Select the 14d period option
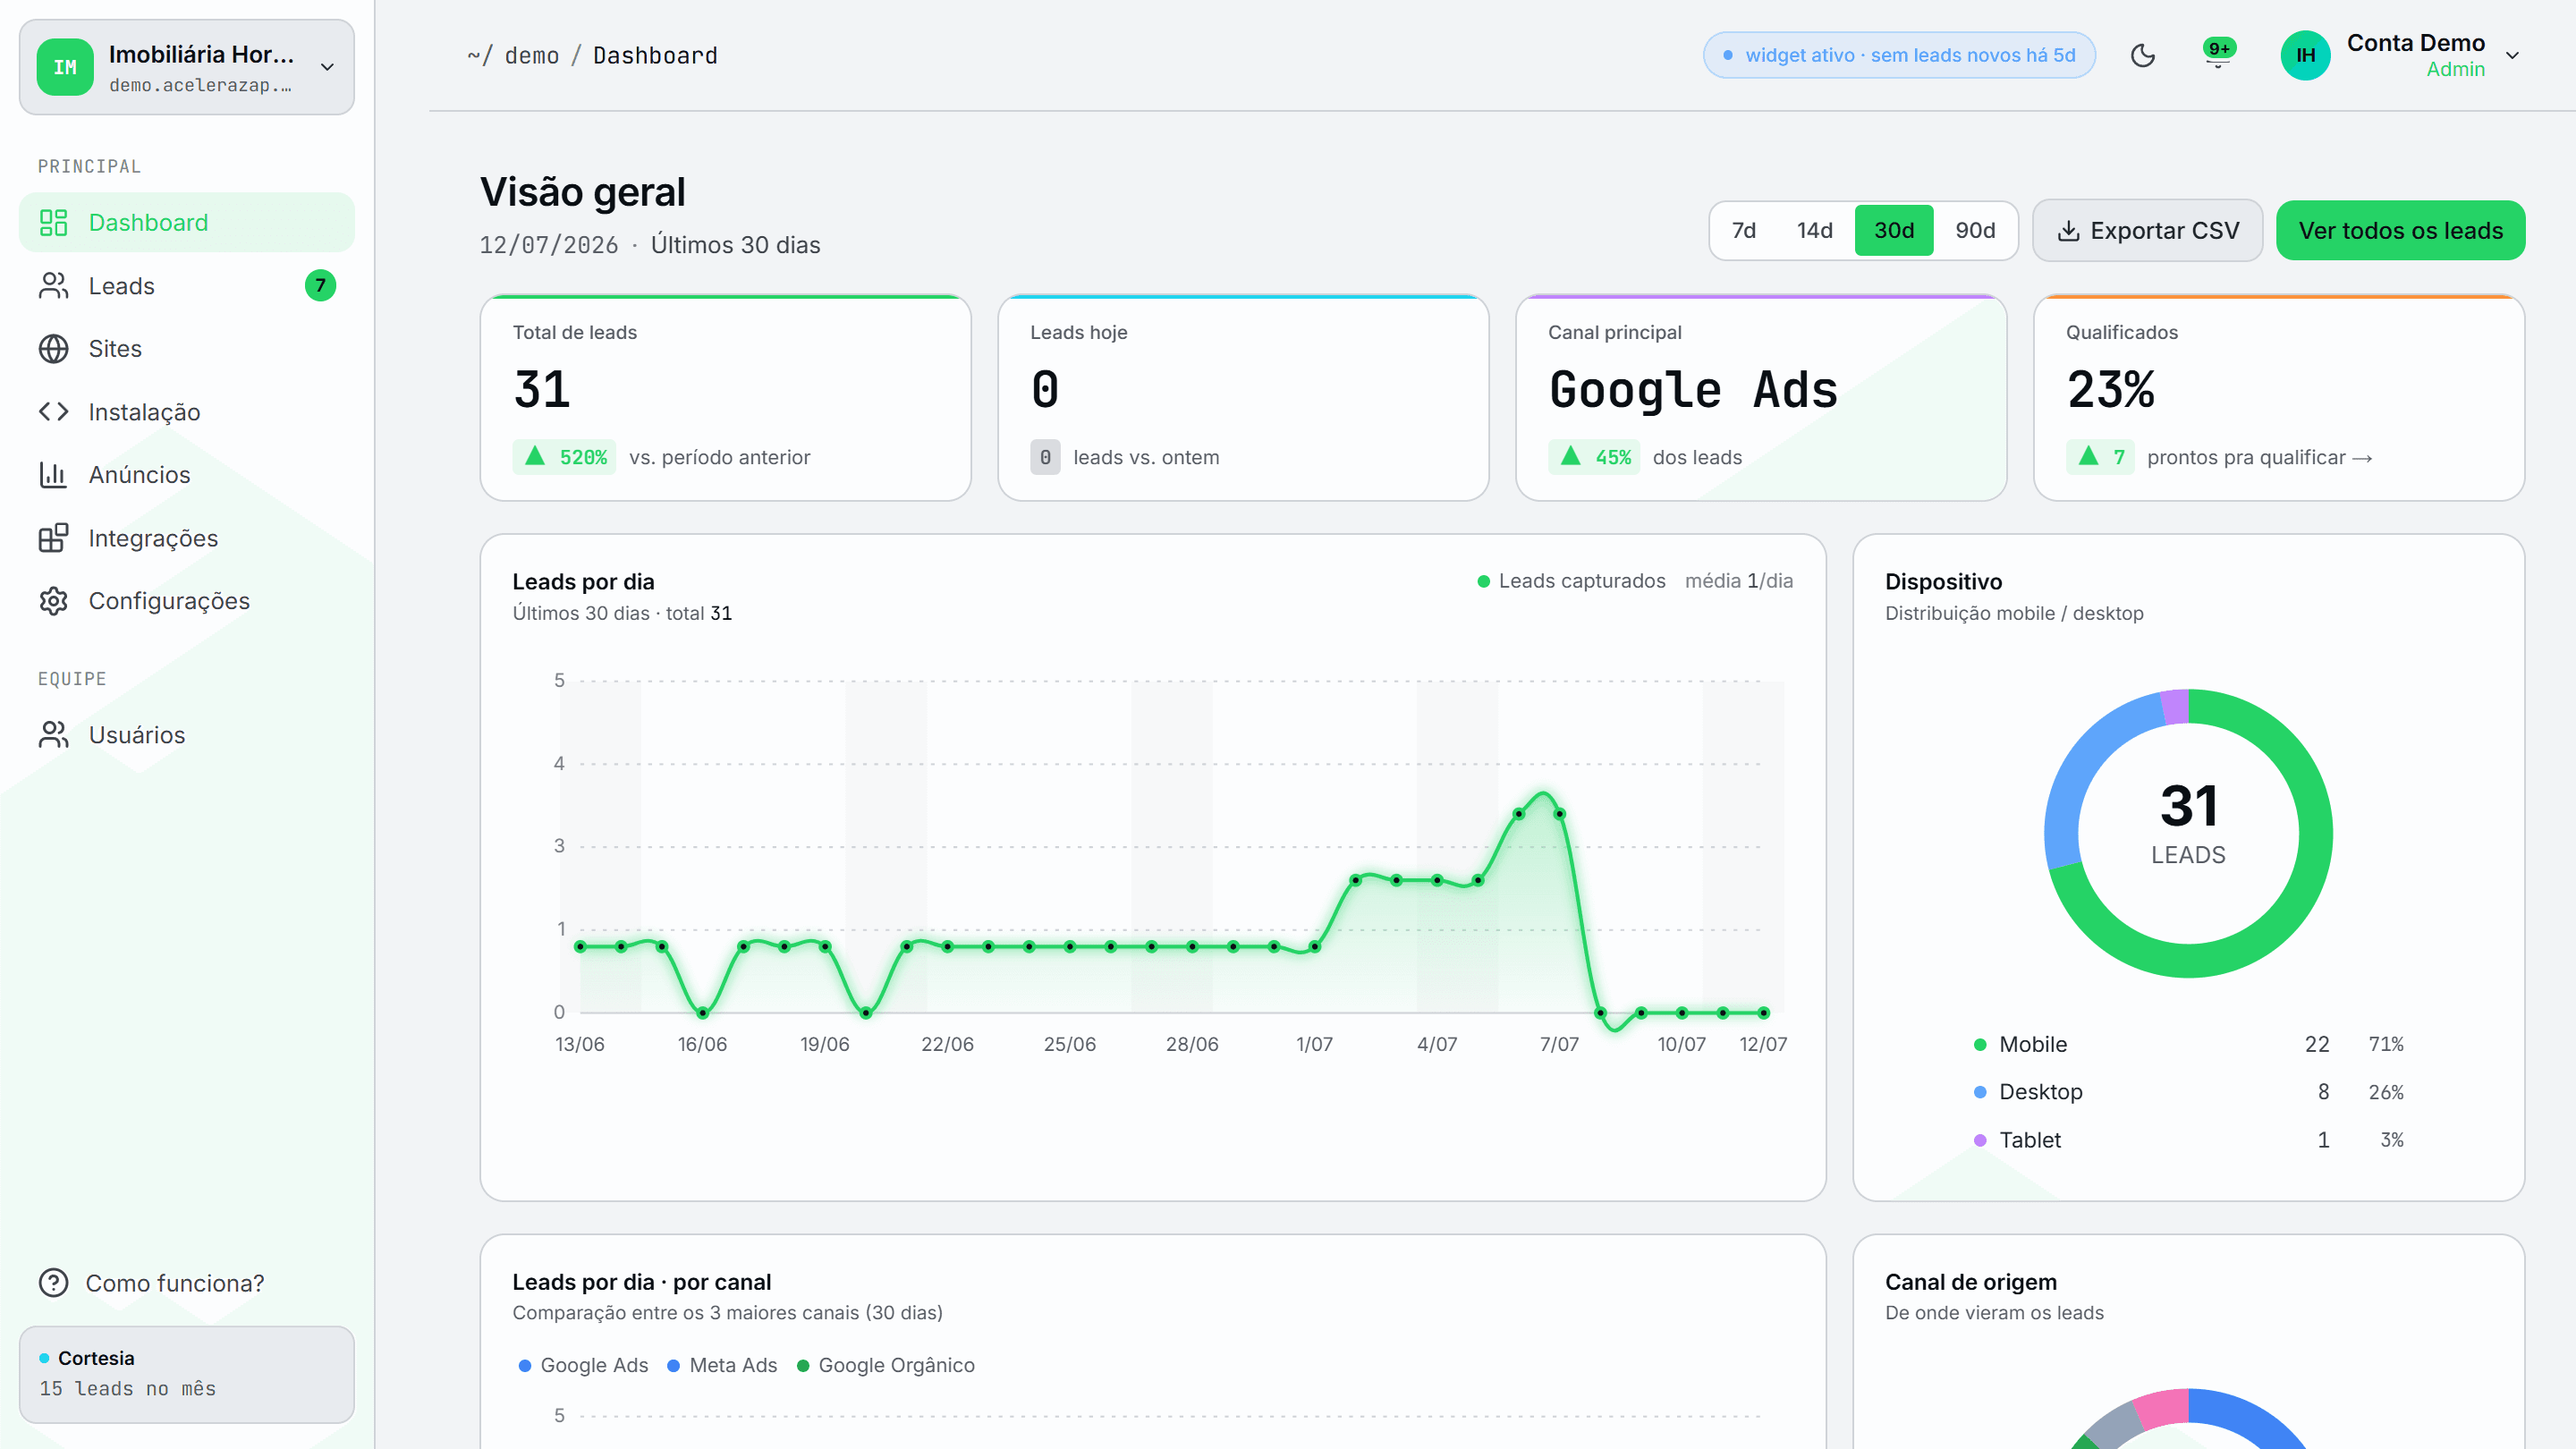 point(1814,231)
